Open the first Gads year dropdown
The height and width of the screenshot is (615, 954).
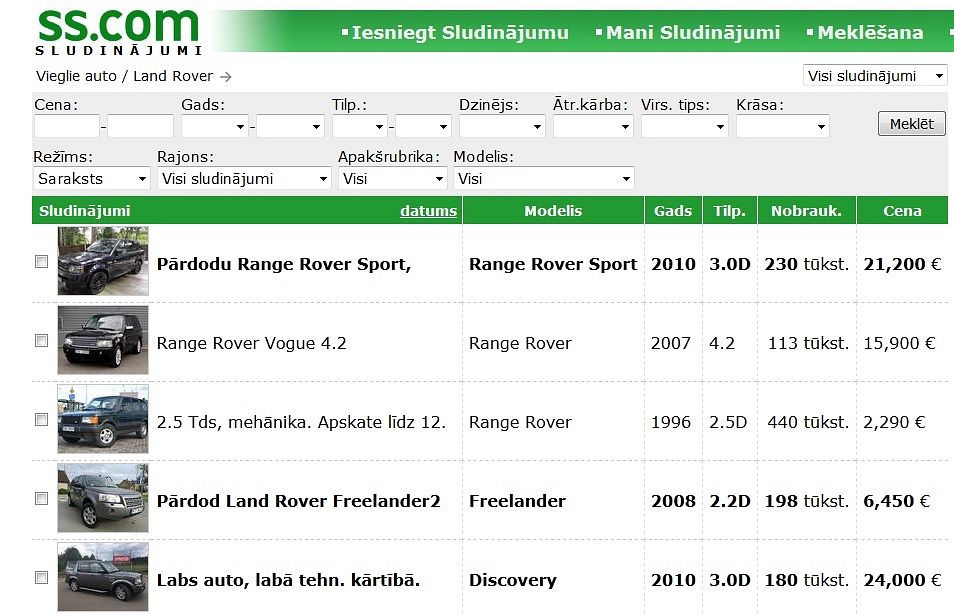coord(215,127)
